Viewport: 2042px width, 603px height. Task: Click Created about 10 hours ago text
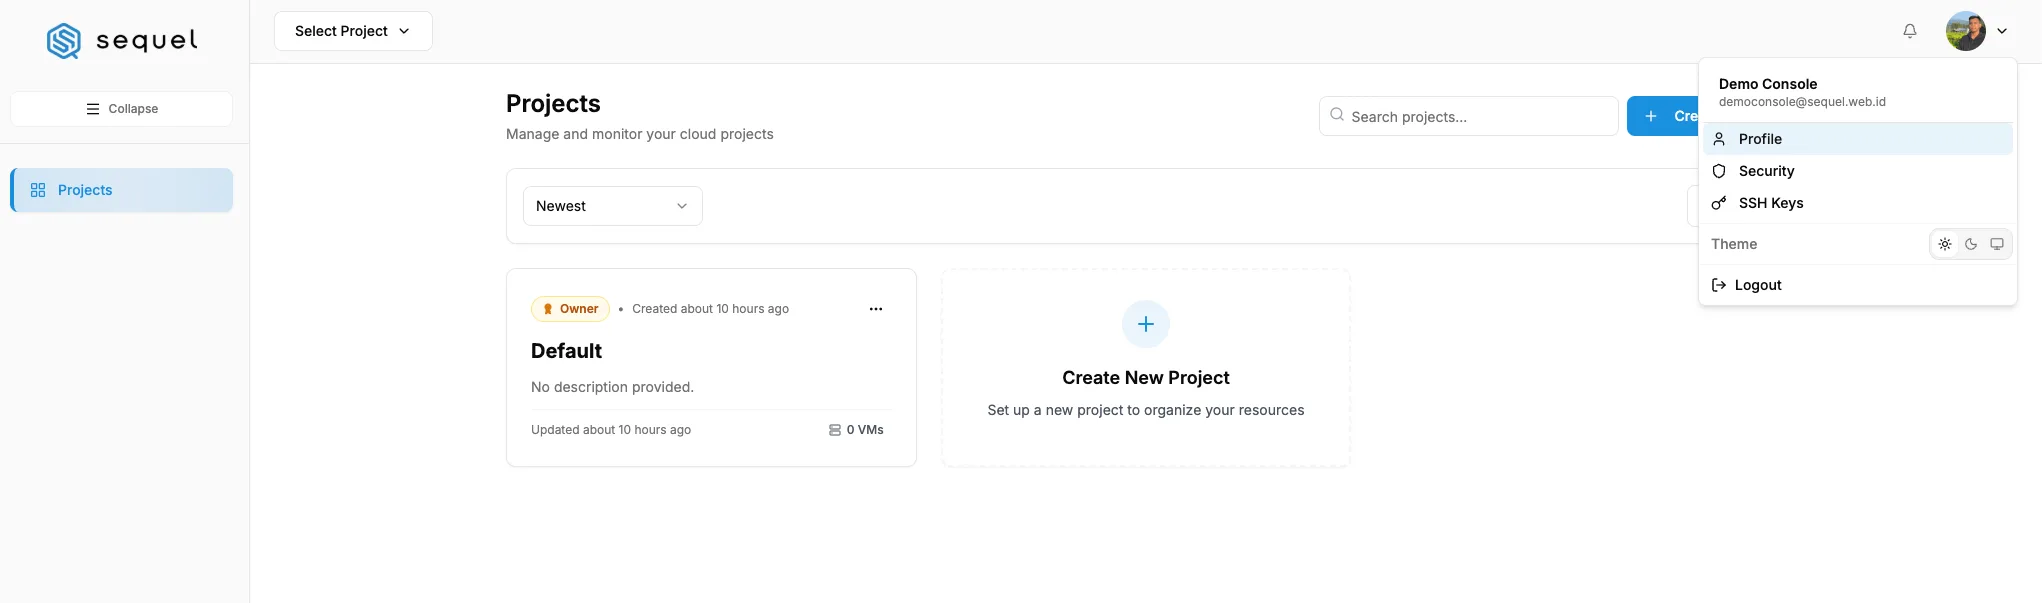pos(710,309)
